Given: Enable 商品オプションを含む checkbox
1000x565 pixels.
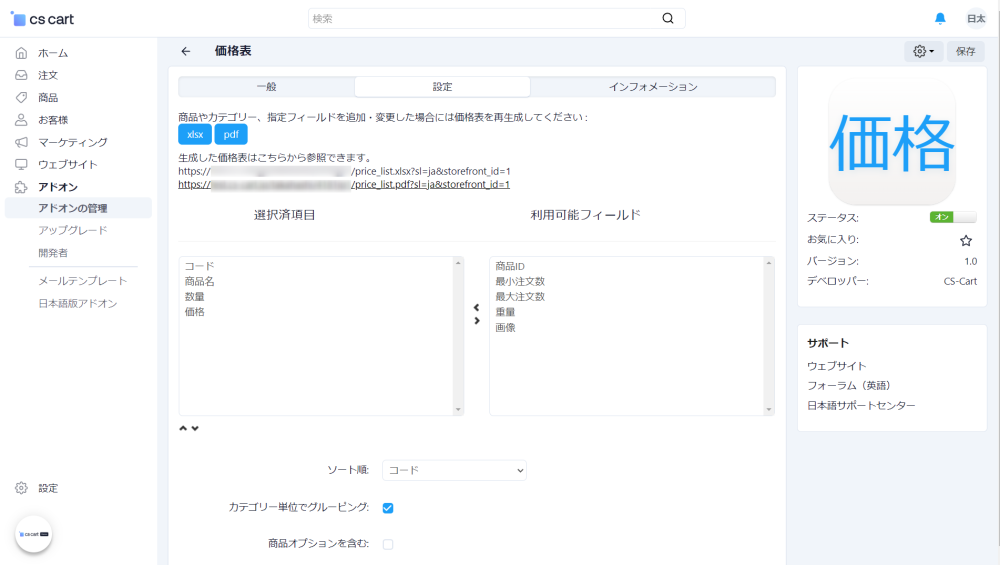Looking at the screenshot, I should point(388,544).
